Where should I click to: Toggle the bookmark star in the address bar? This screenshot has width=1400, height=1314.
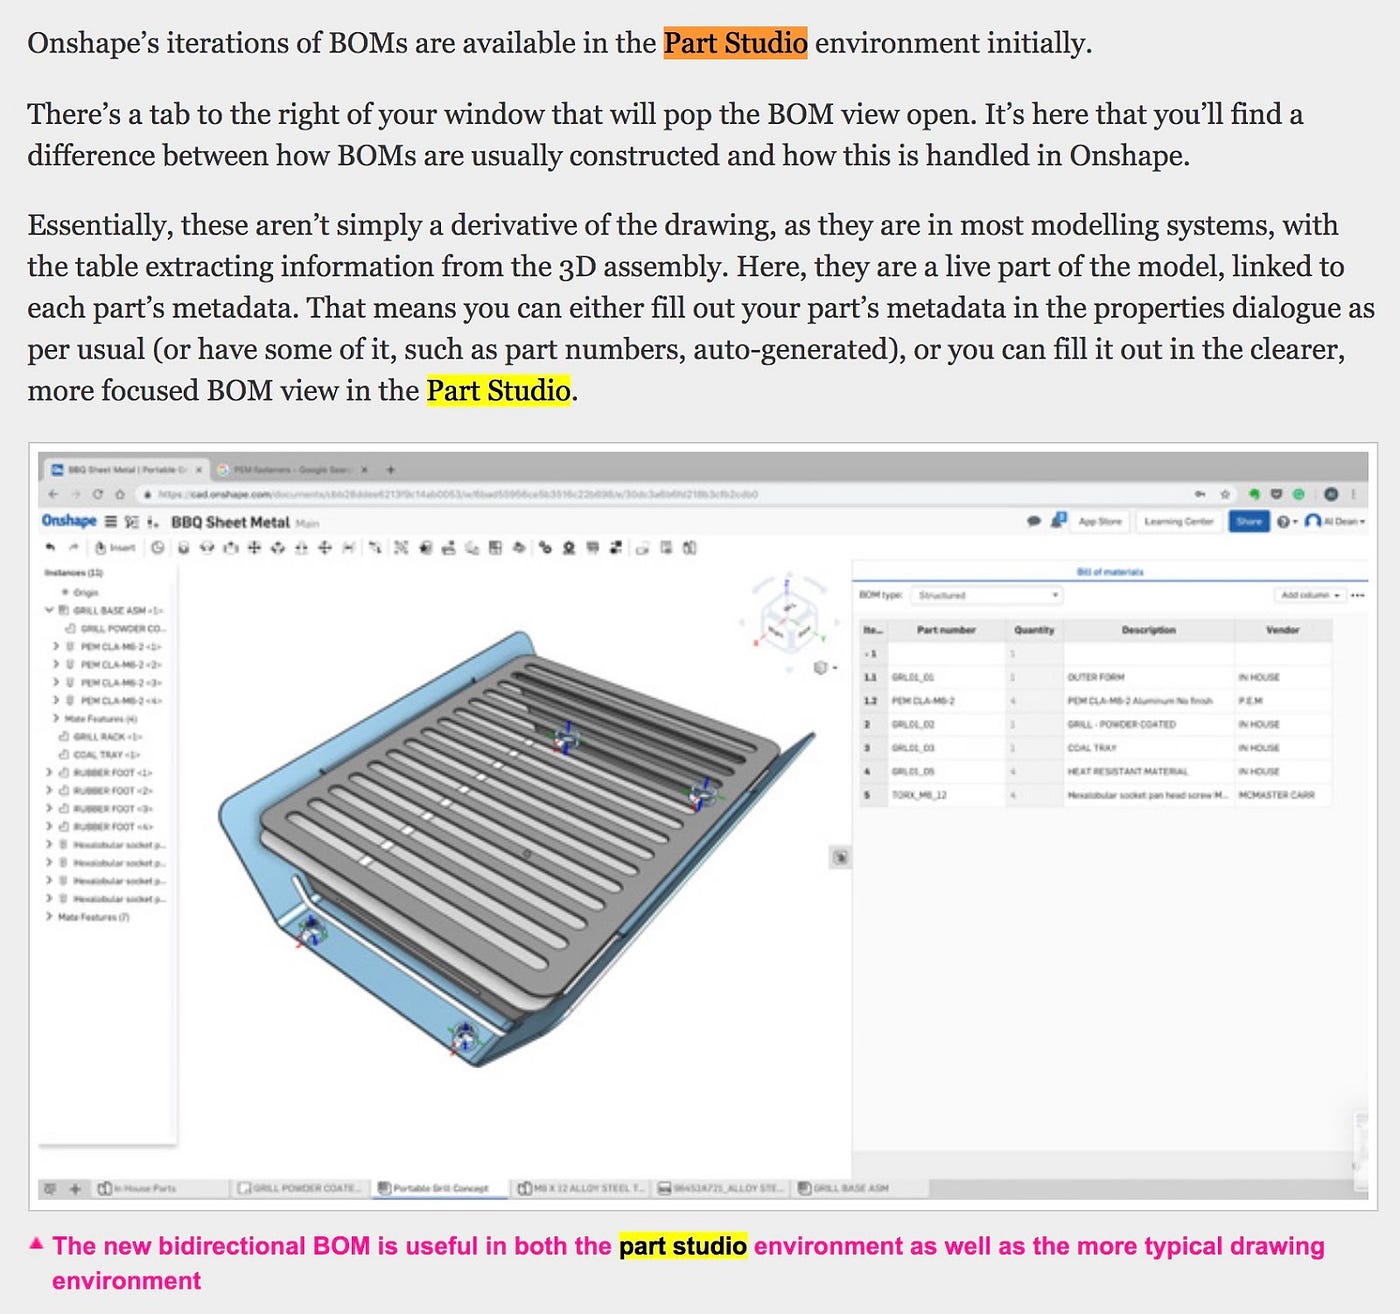(1226, 493)
